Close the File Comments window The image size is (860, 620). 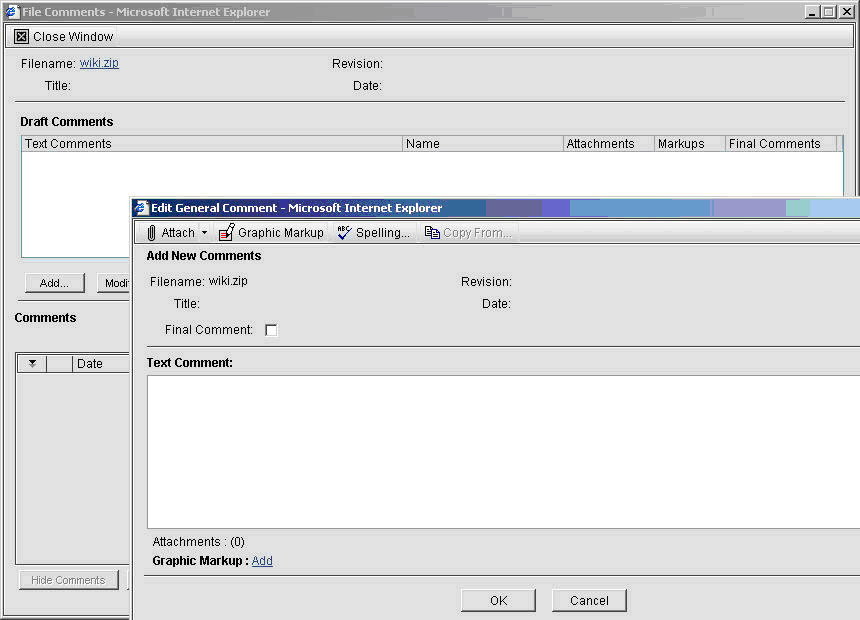[x=846, y=12]
